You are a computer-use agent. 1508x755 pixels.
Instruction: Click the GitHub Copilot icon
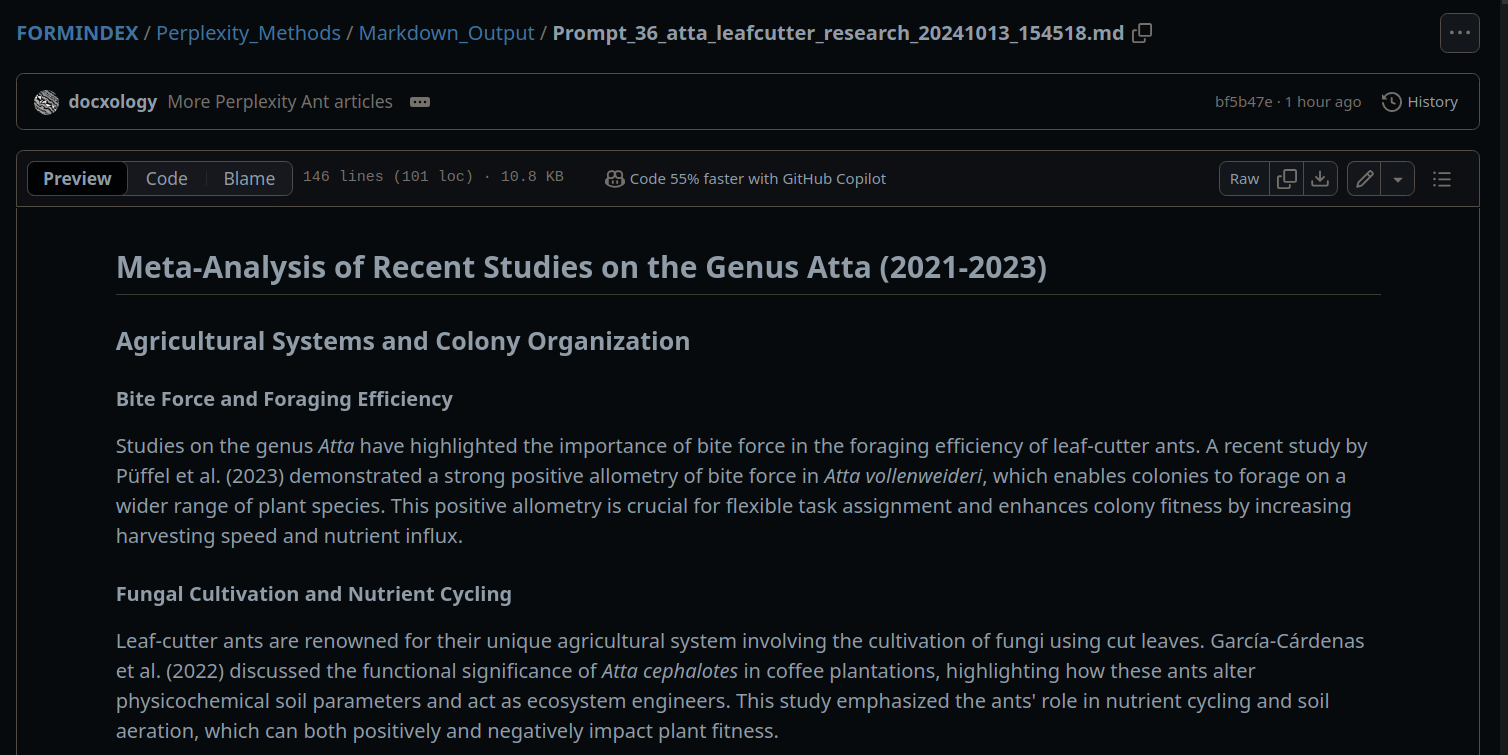click(615, 179)
